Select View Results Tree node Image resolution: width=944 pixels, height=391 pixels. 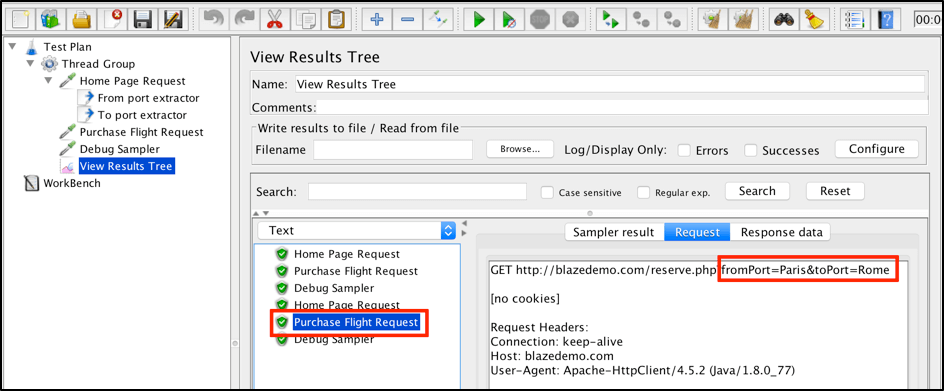pyautogui.click(x=126, y=166)
